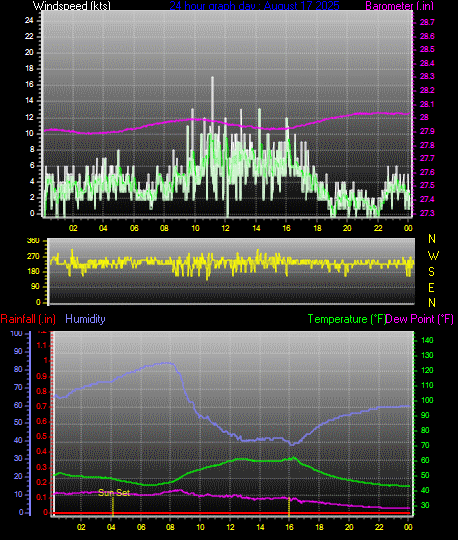Click the 27.9 barometer scale value

(x=427, y=131)
